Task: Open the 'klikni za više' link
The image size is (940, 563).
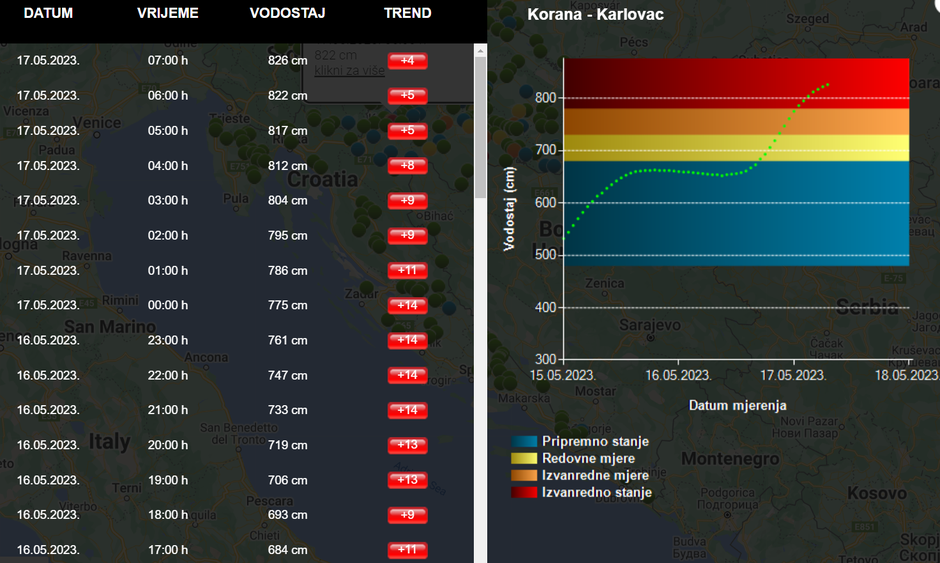Action: click(349, 72)
